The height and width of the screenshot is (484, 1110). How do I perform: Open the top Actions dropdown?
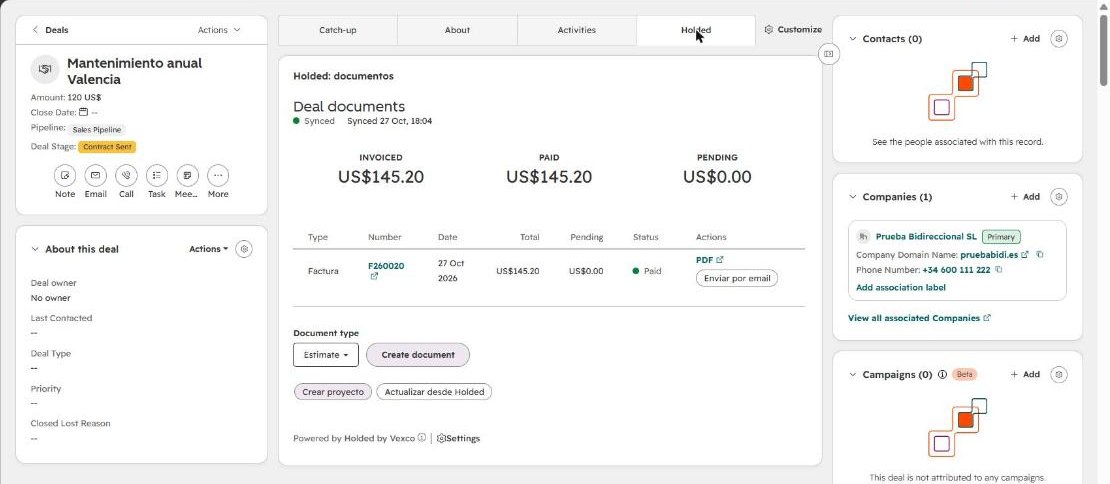click(219, 30)
